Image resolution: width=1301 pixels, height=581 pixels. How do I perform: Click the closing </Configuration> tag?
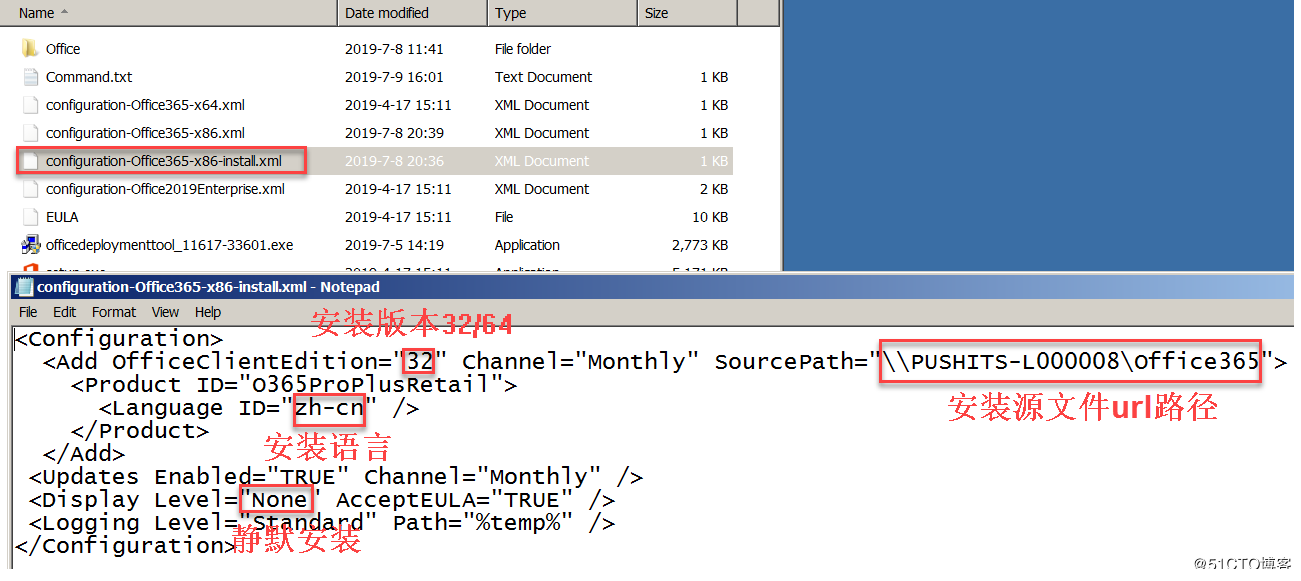tap(126, 546)
